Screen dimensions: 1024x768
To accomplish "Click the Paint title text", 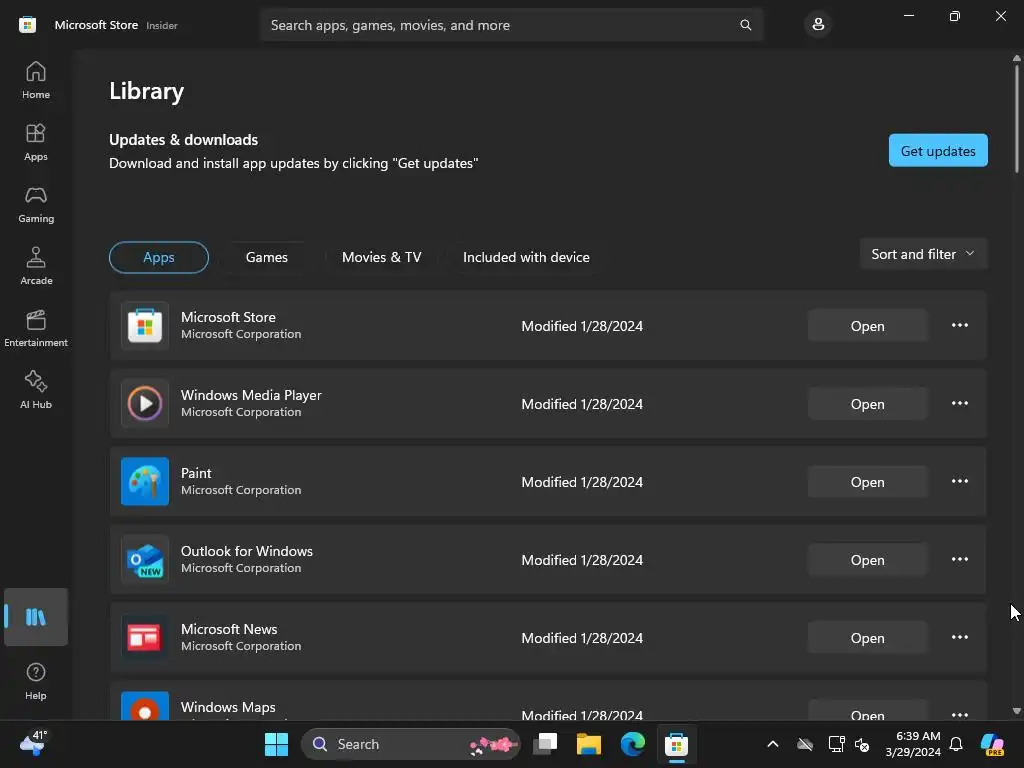I will pyautogui.click(x=196, y=473).
